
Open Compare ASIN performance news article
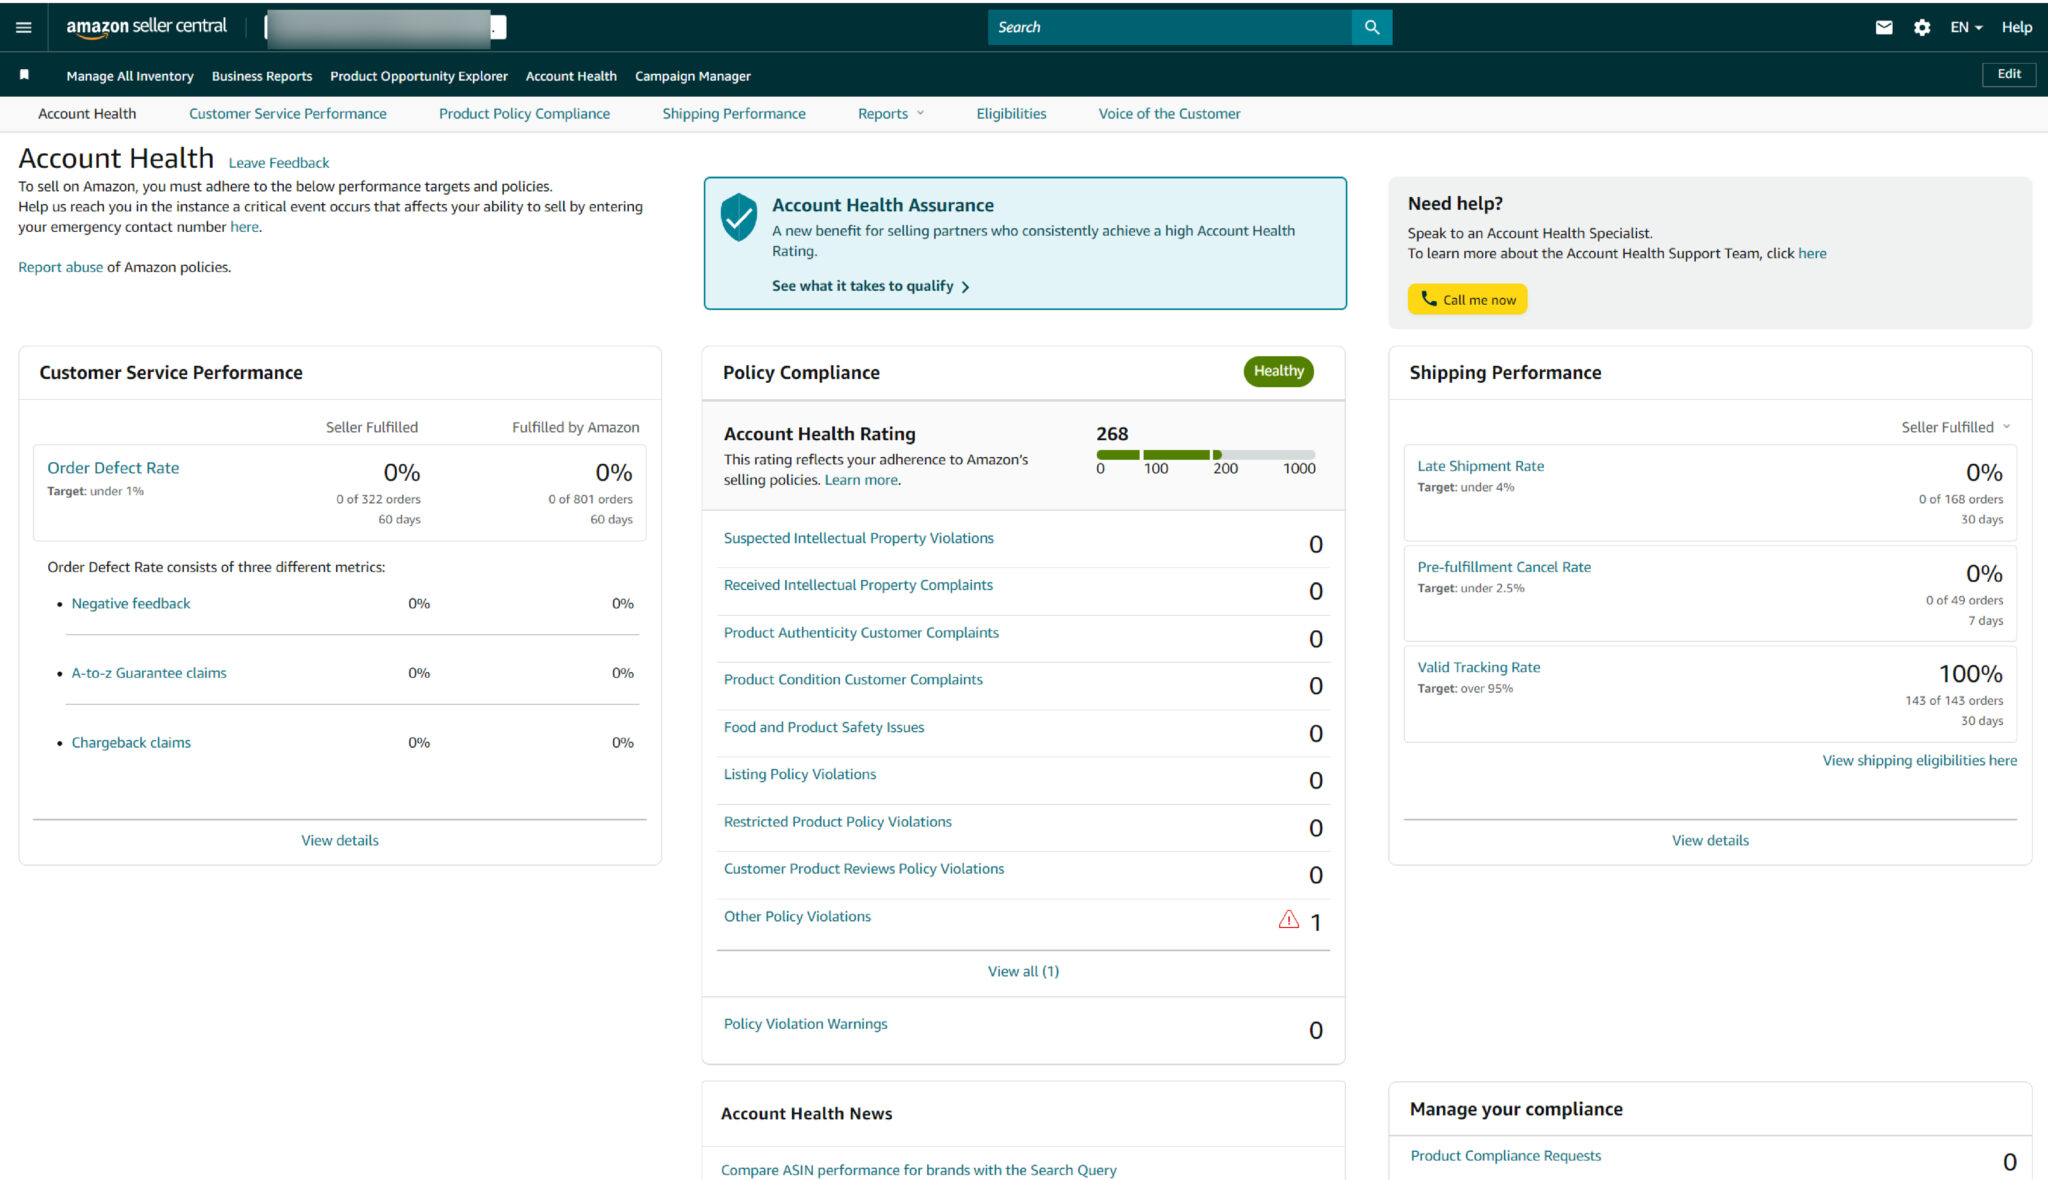918,1170
